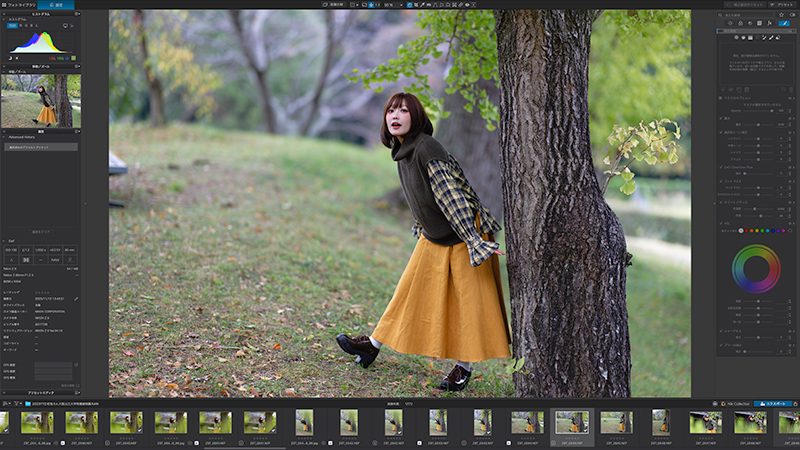Image resolution: width=800 pixels, height=450 pixels.
Task: Select the first fully visible filmstrip thumbnail
Action: click(37, 422)
